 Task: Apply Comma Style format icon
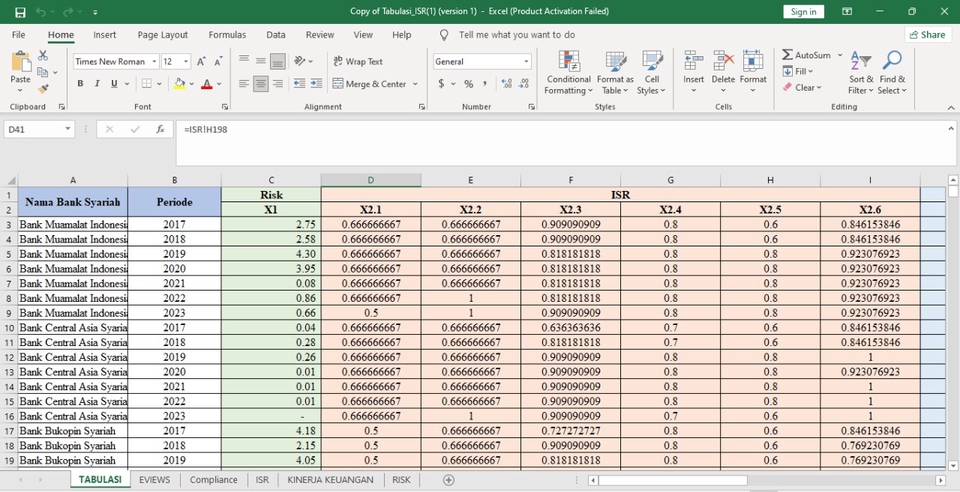(485, 84)
